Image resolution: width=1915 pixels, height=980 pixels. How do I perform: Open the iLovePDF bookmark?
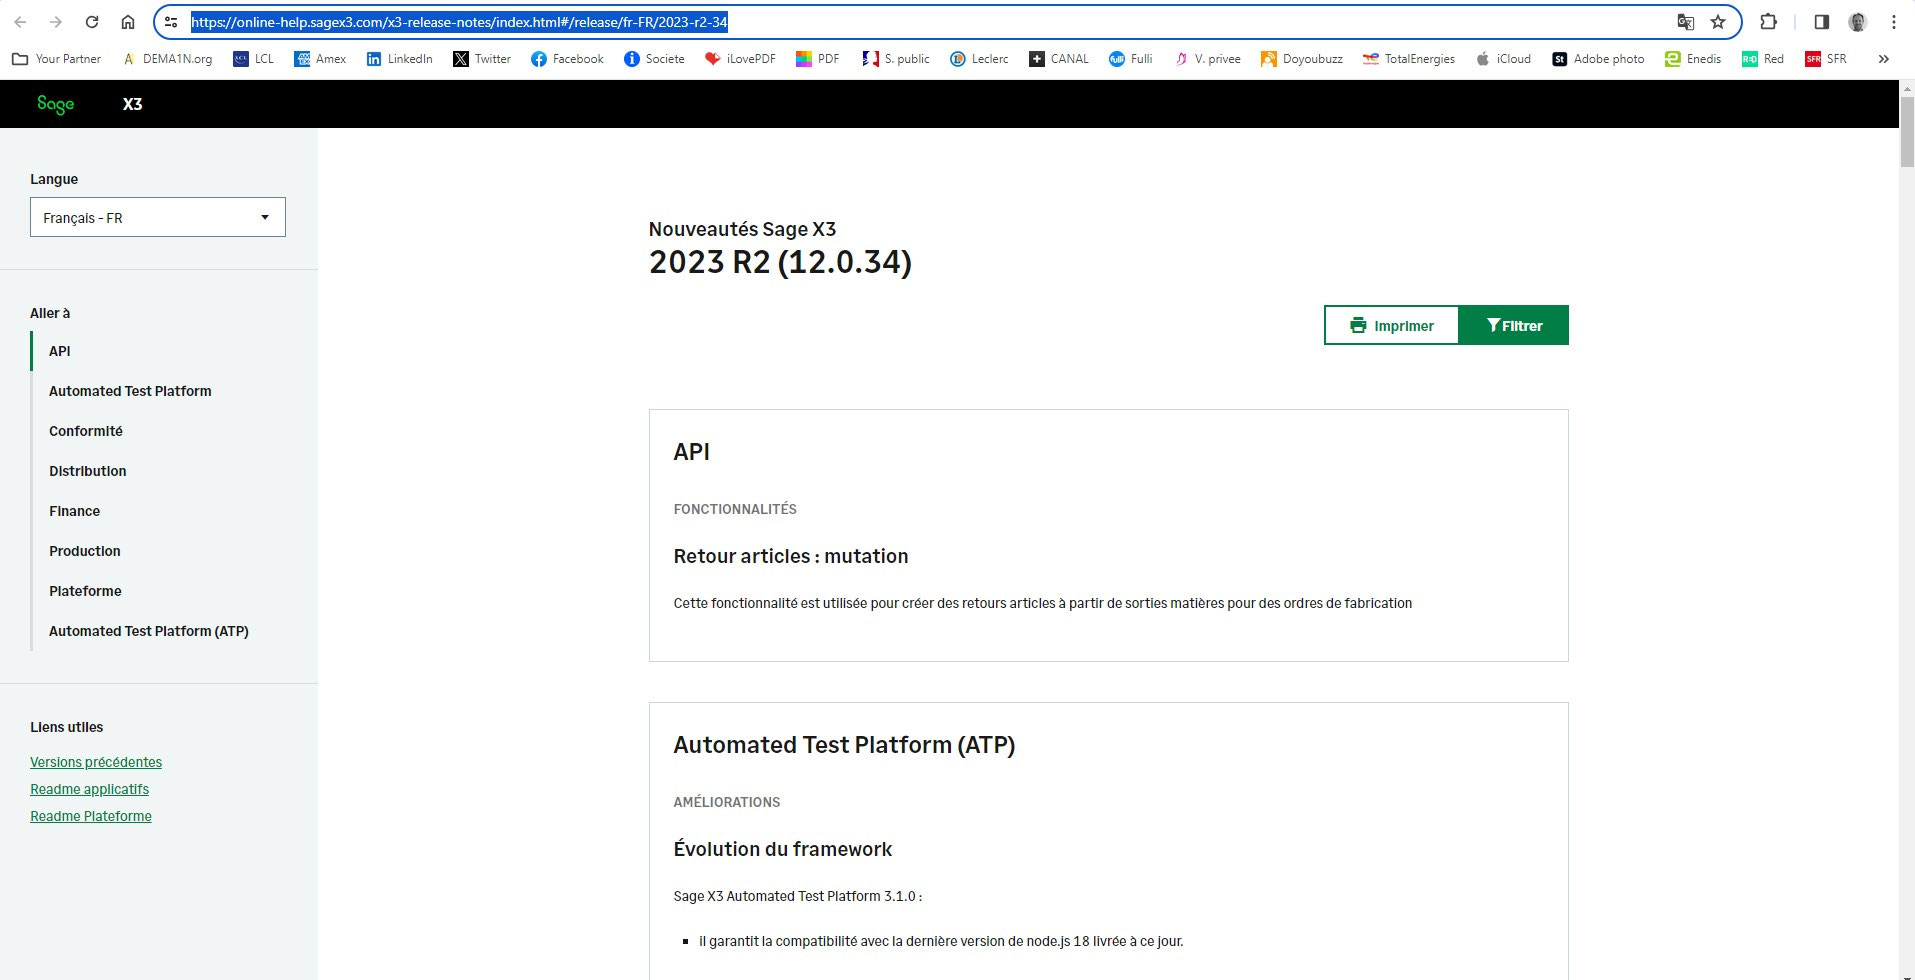(x=740, y=59)
